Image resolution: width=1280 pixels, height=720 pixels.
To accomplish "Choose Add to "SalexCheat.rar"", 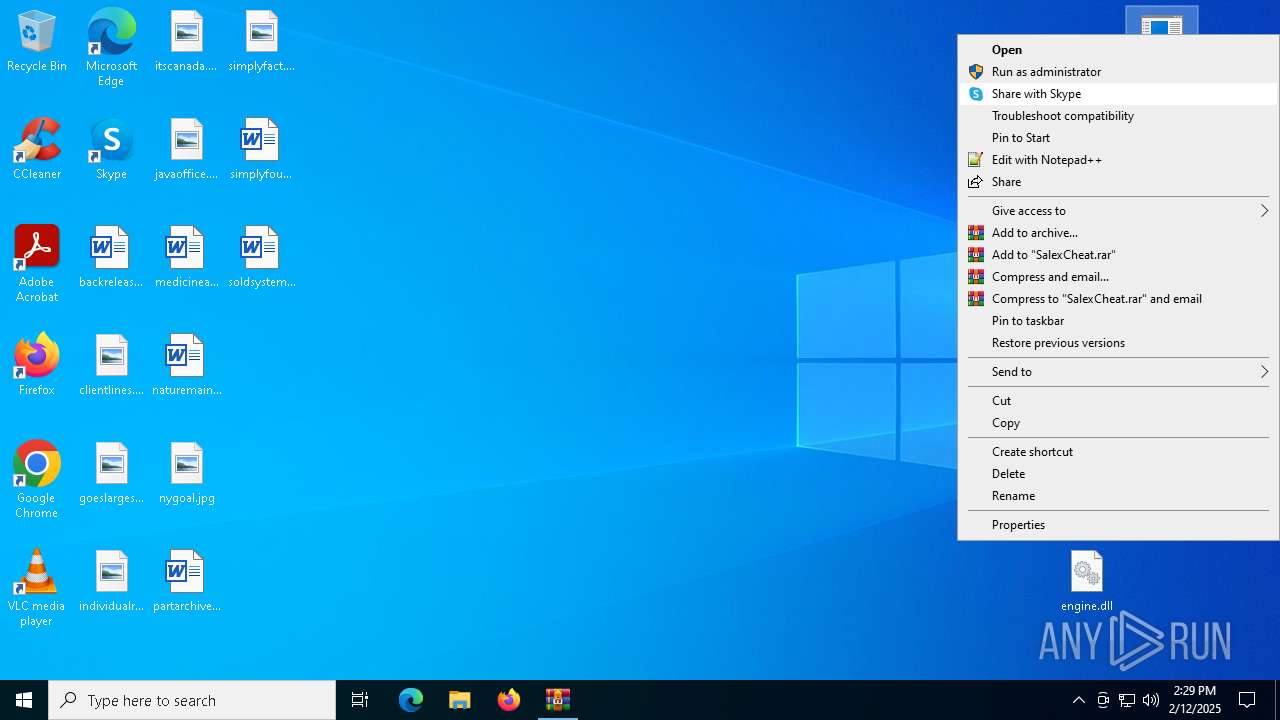I will [1118, 255].
